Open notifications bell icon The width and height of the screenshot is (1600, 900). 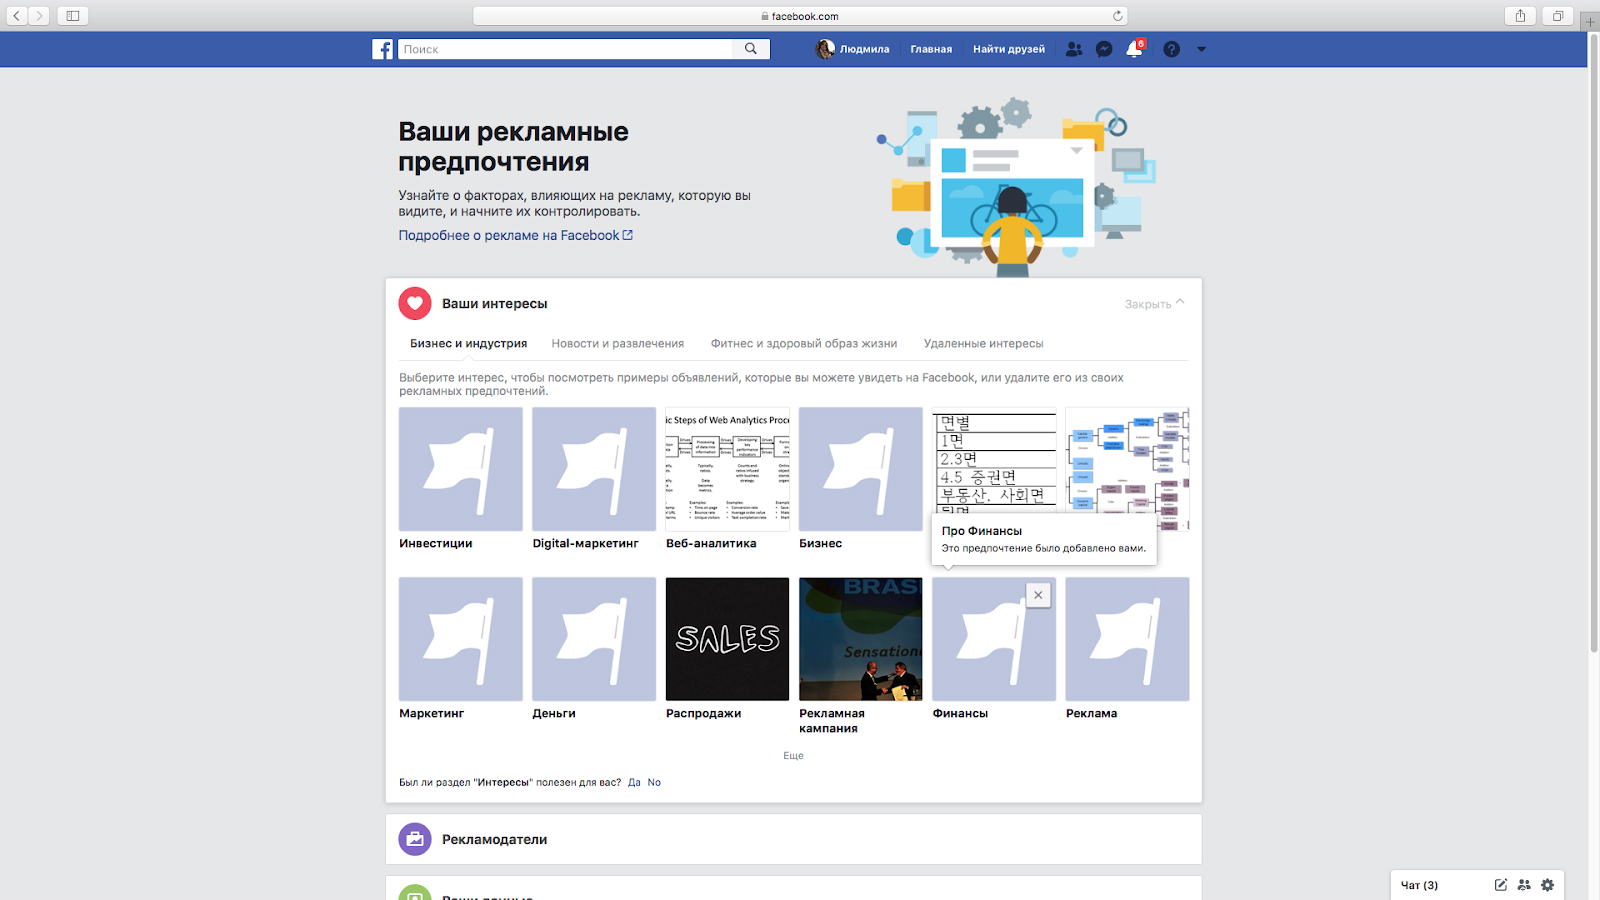click(x=1134, y=49)
